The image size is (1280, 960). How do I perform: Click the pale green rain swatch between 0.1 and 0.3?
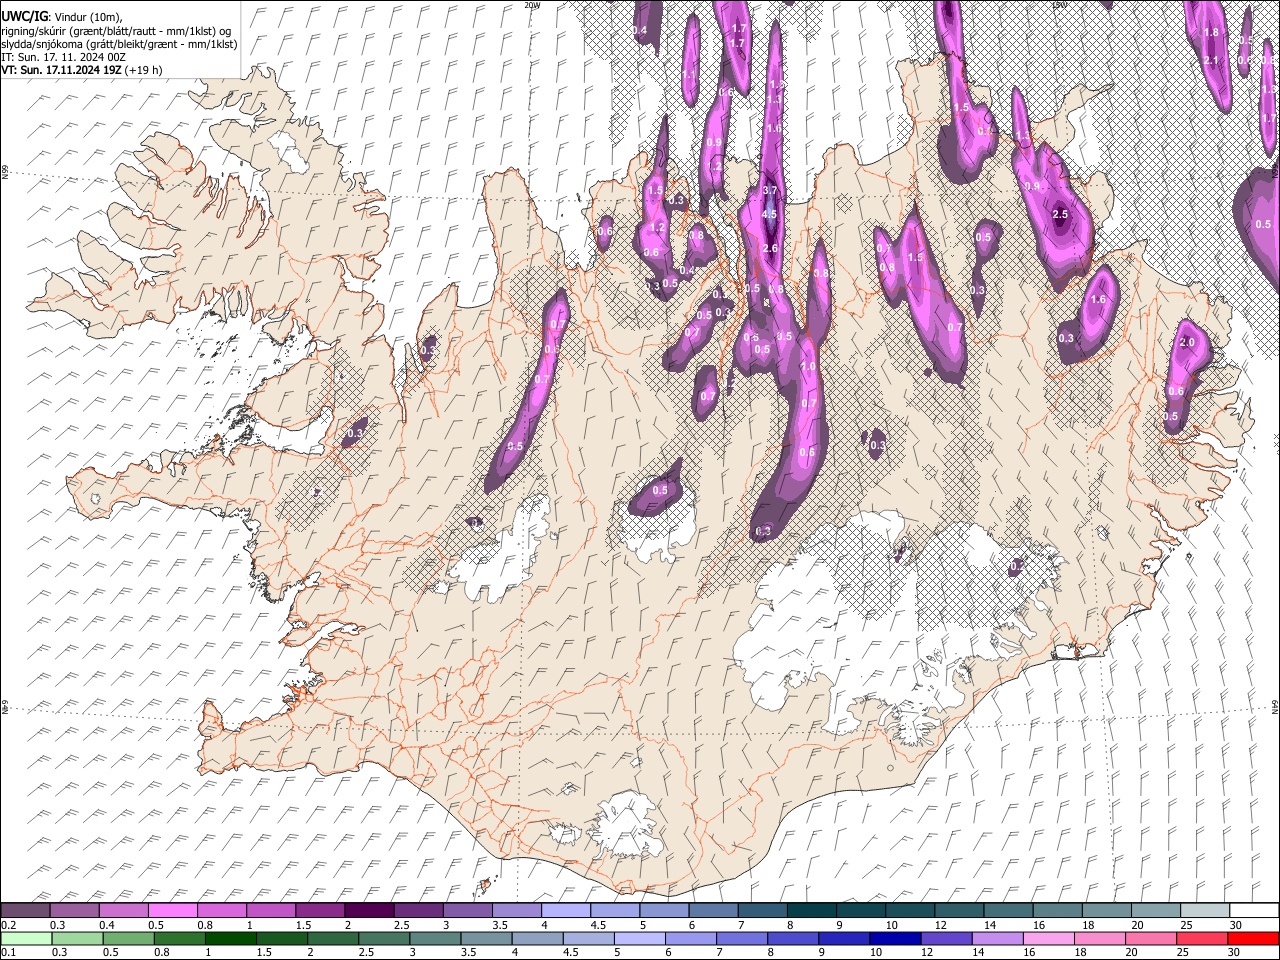(x=26, y=938)
